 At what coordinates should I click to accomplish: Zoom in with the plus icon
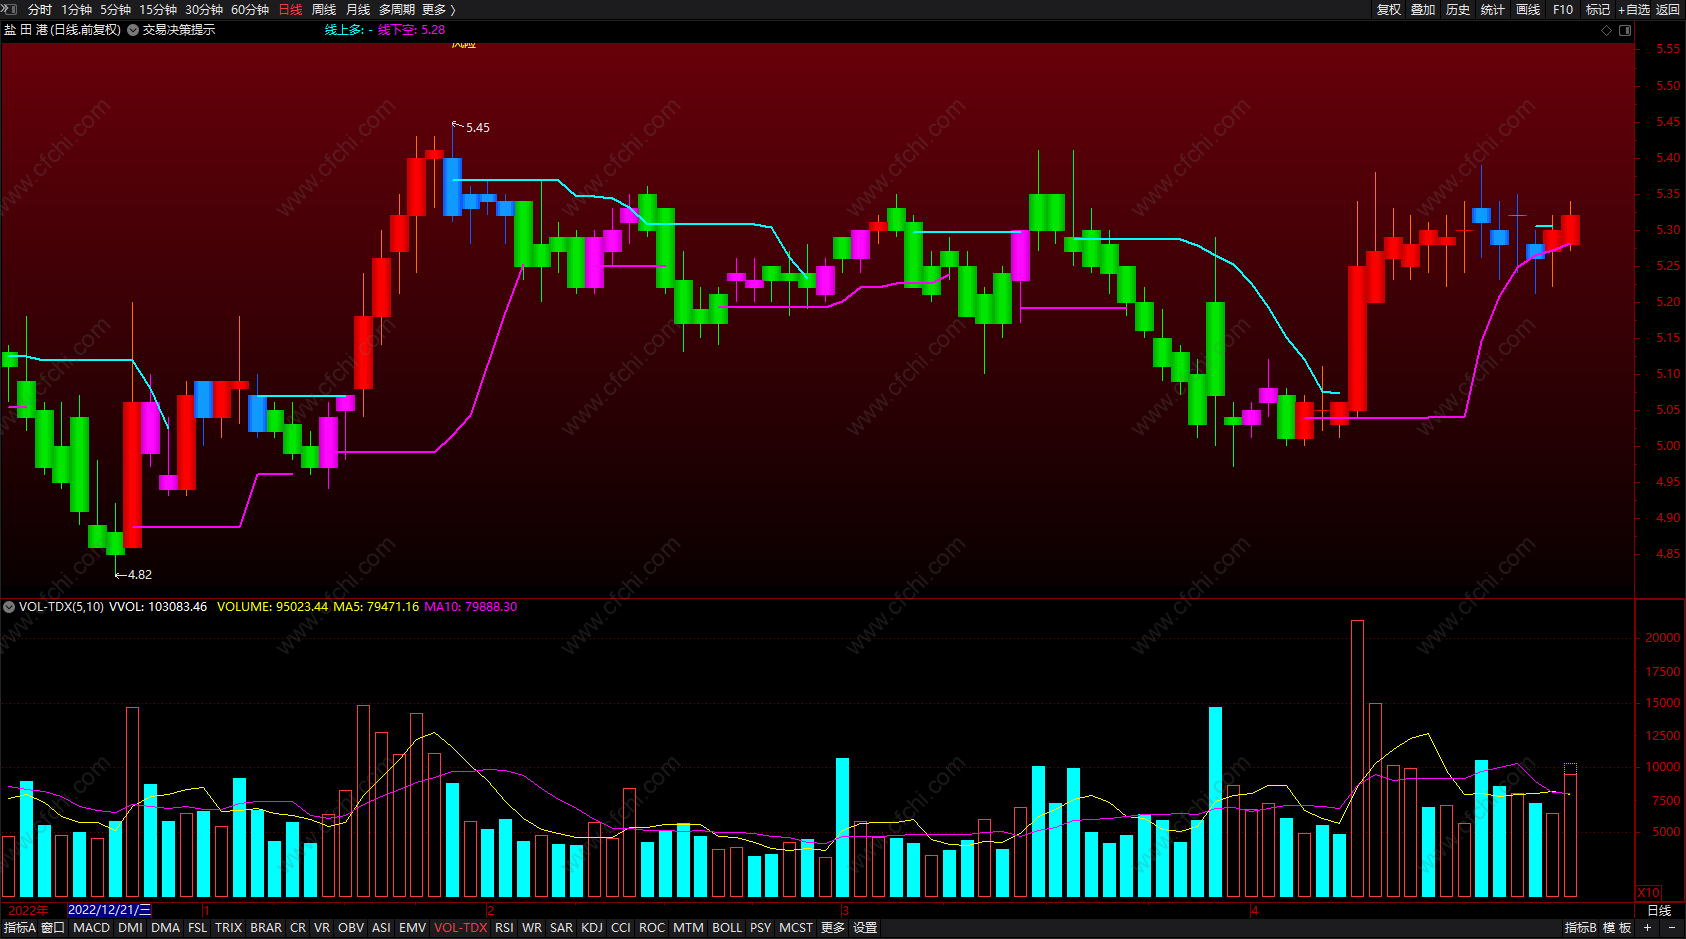pyautogui.click(x=1647, y=928)
